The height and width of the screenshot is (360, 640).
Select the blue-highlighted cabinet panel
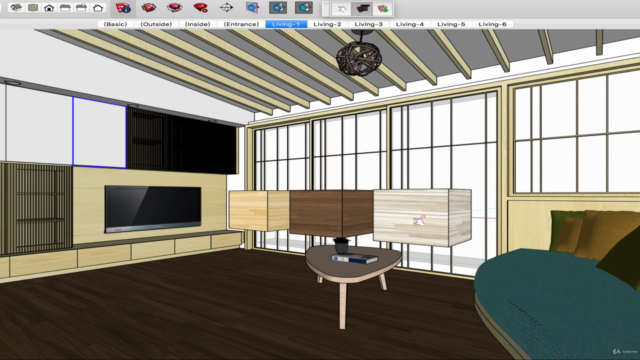coord(99,133)
